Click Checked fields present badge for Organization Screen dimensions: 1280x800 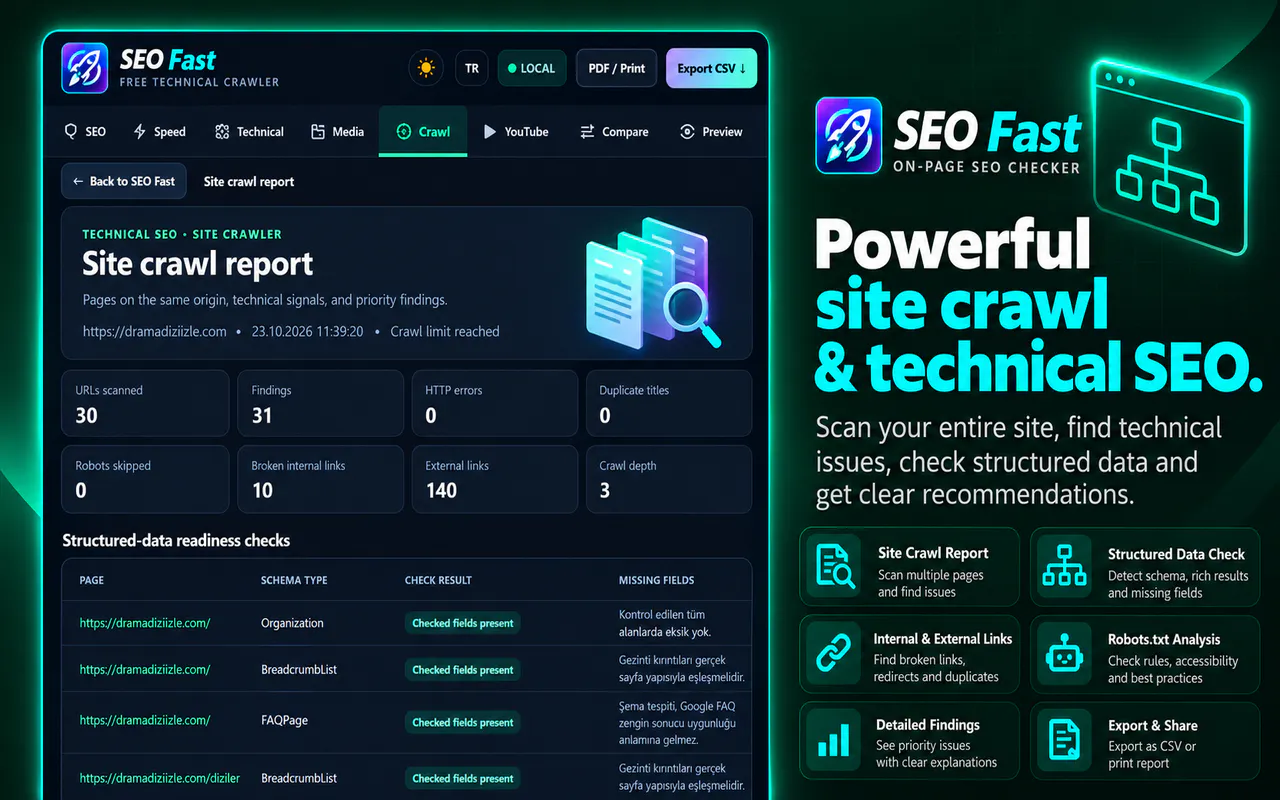(463, 623)
